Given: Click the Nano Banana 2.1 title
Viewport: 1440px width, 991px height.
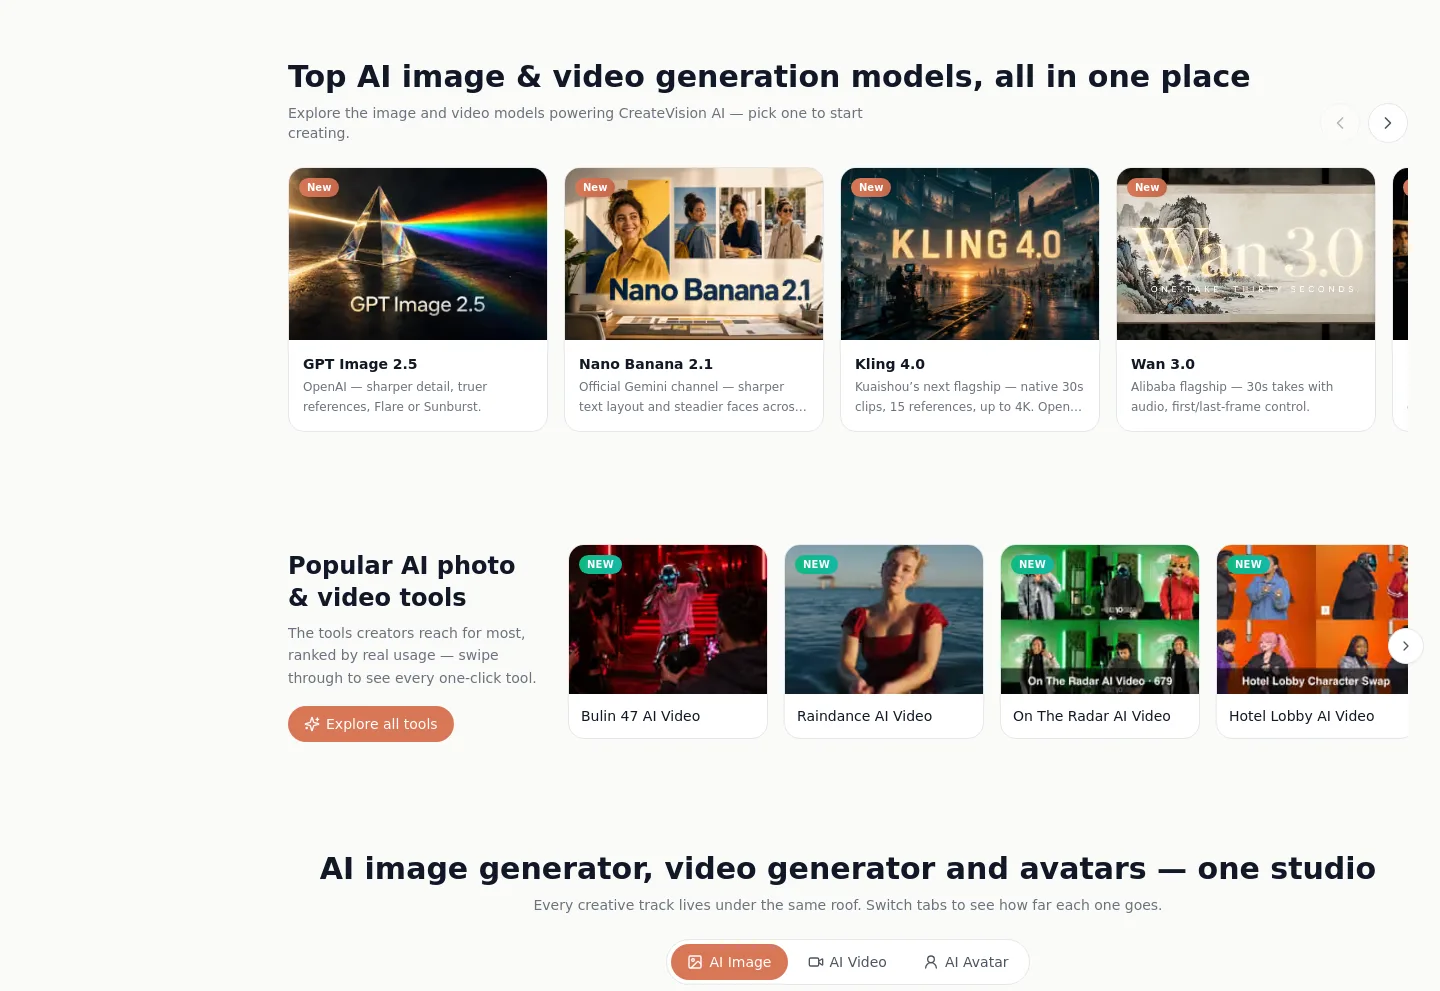Looking at the screenshot, I should tap(646, 364).
